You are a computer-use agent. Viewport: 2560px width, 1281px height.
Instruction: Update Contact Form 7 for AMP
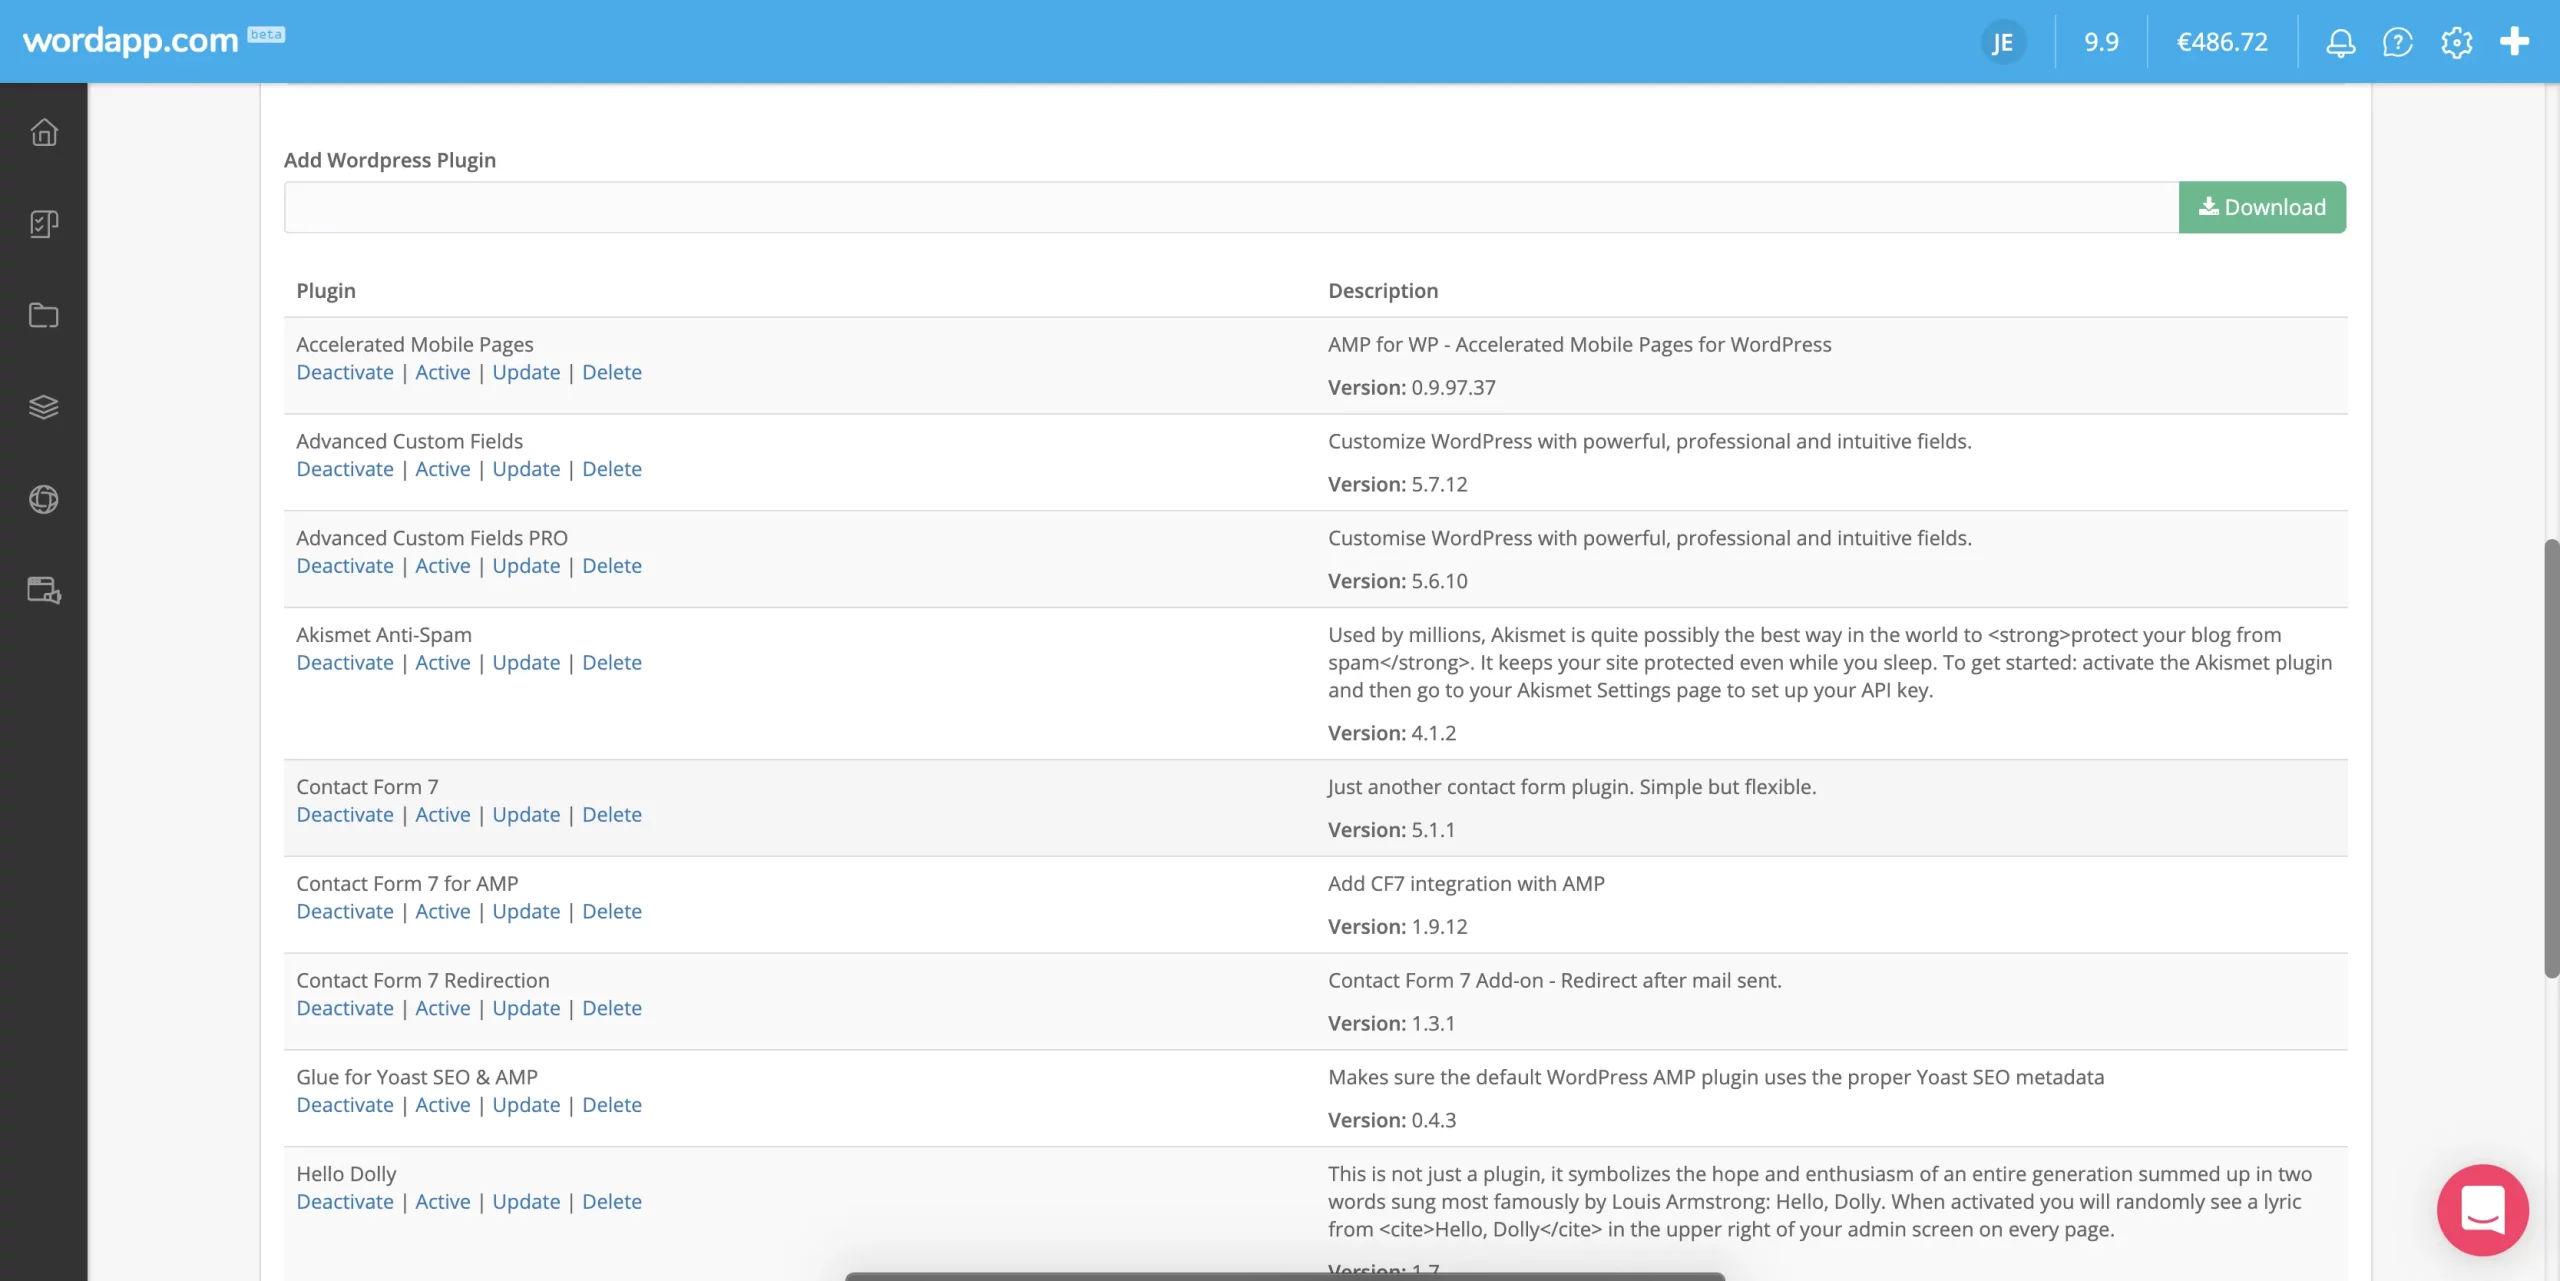coord(526,912)
